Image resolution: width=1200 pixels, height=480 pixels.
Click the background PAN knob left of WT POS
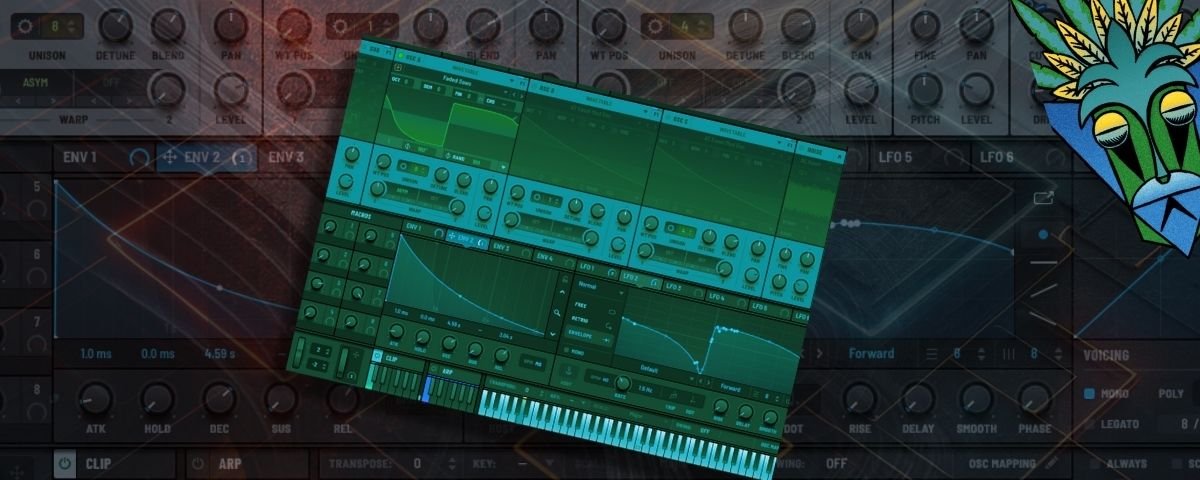pos(232,24)
